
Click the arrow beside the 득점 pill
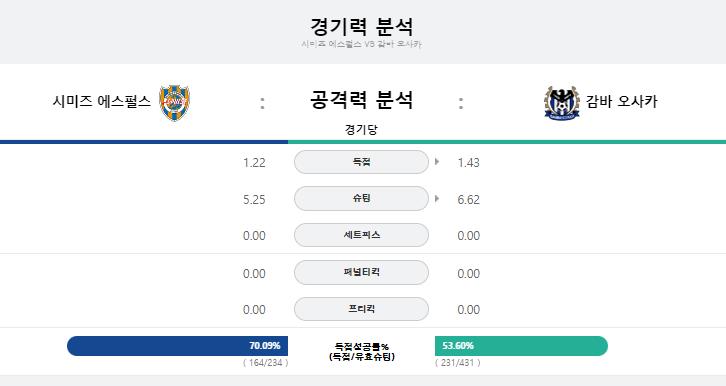coord(437,162)
